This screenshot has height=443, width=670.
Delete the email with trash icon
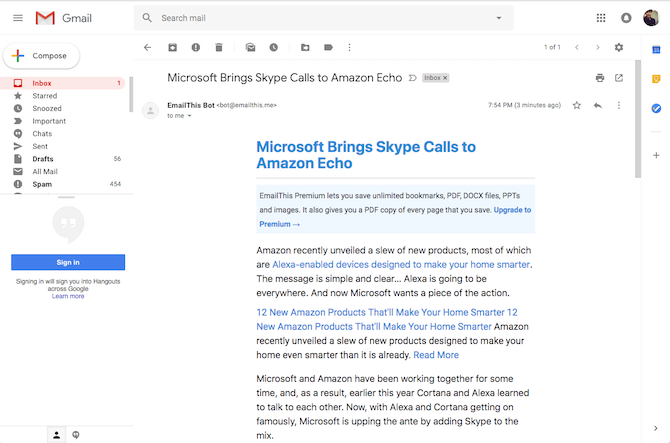219,47
